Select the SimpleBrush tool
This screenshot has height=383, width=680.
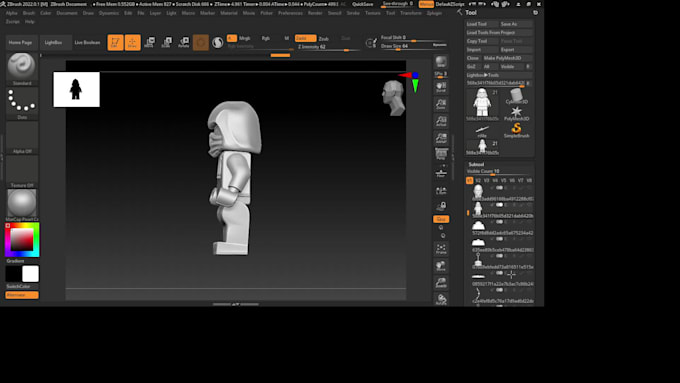pos(517,130)
